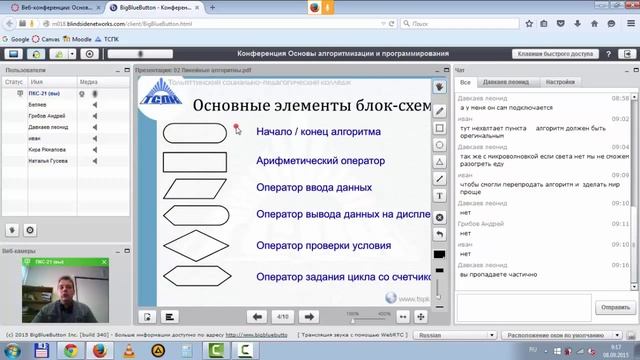This screenshot has height=360, width=640.
Task: Click the Firefox home icon
Action: [594, 24]
